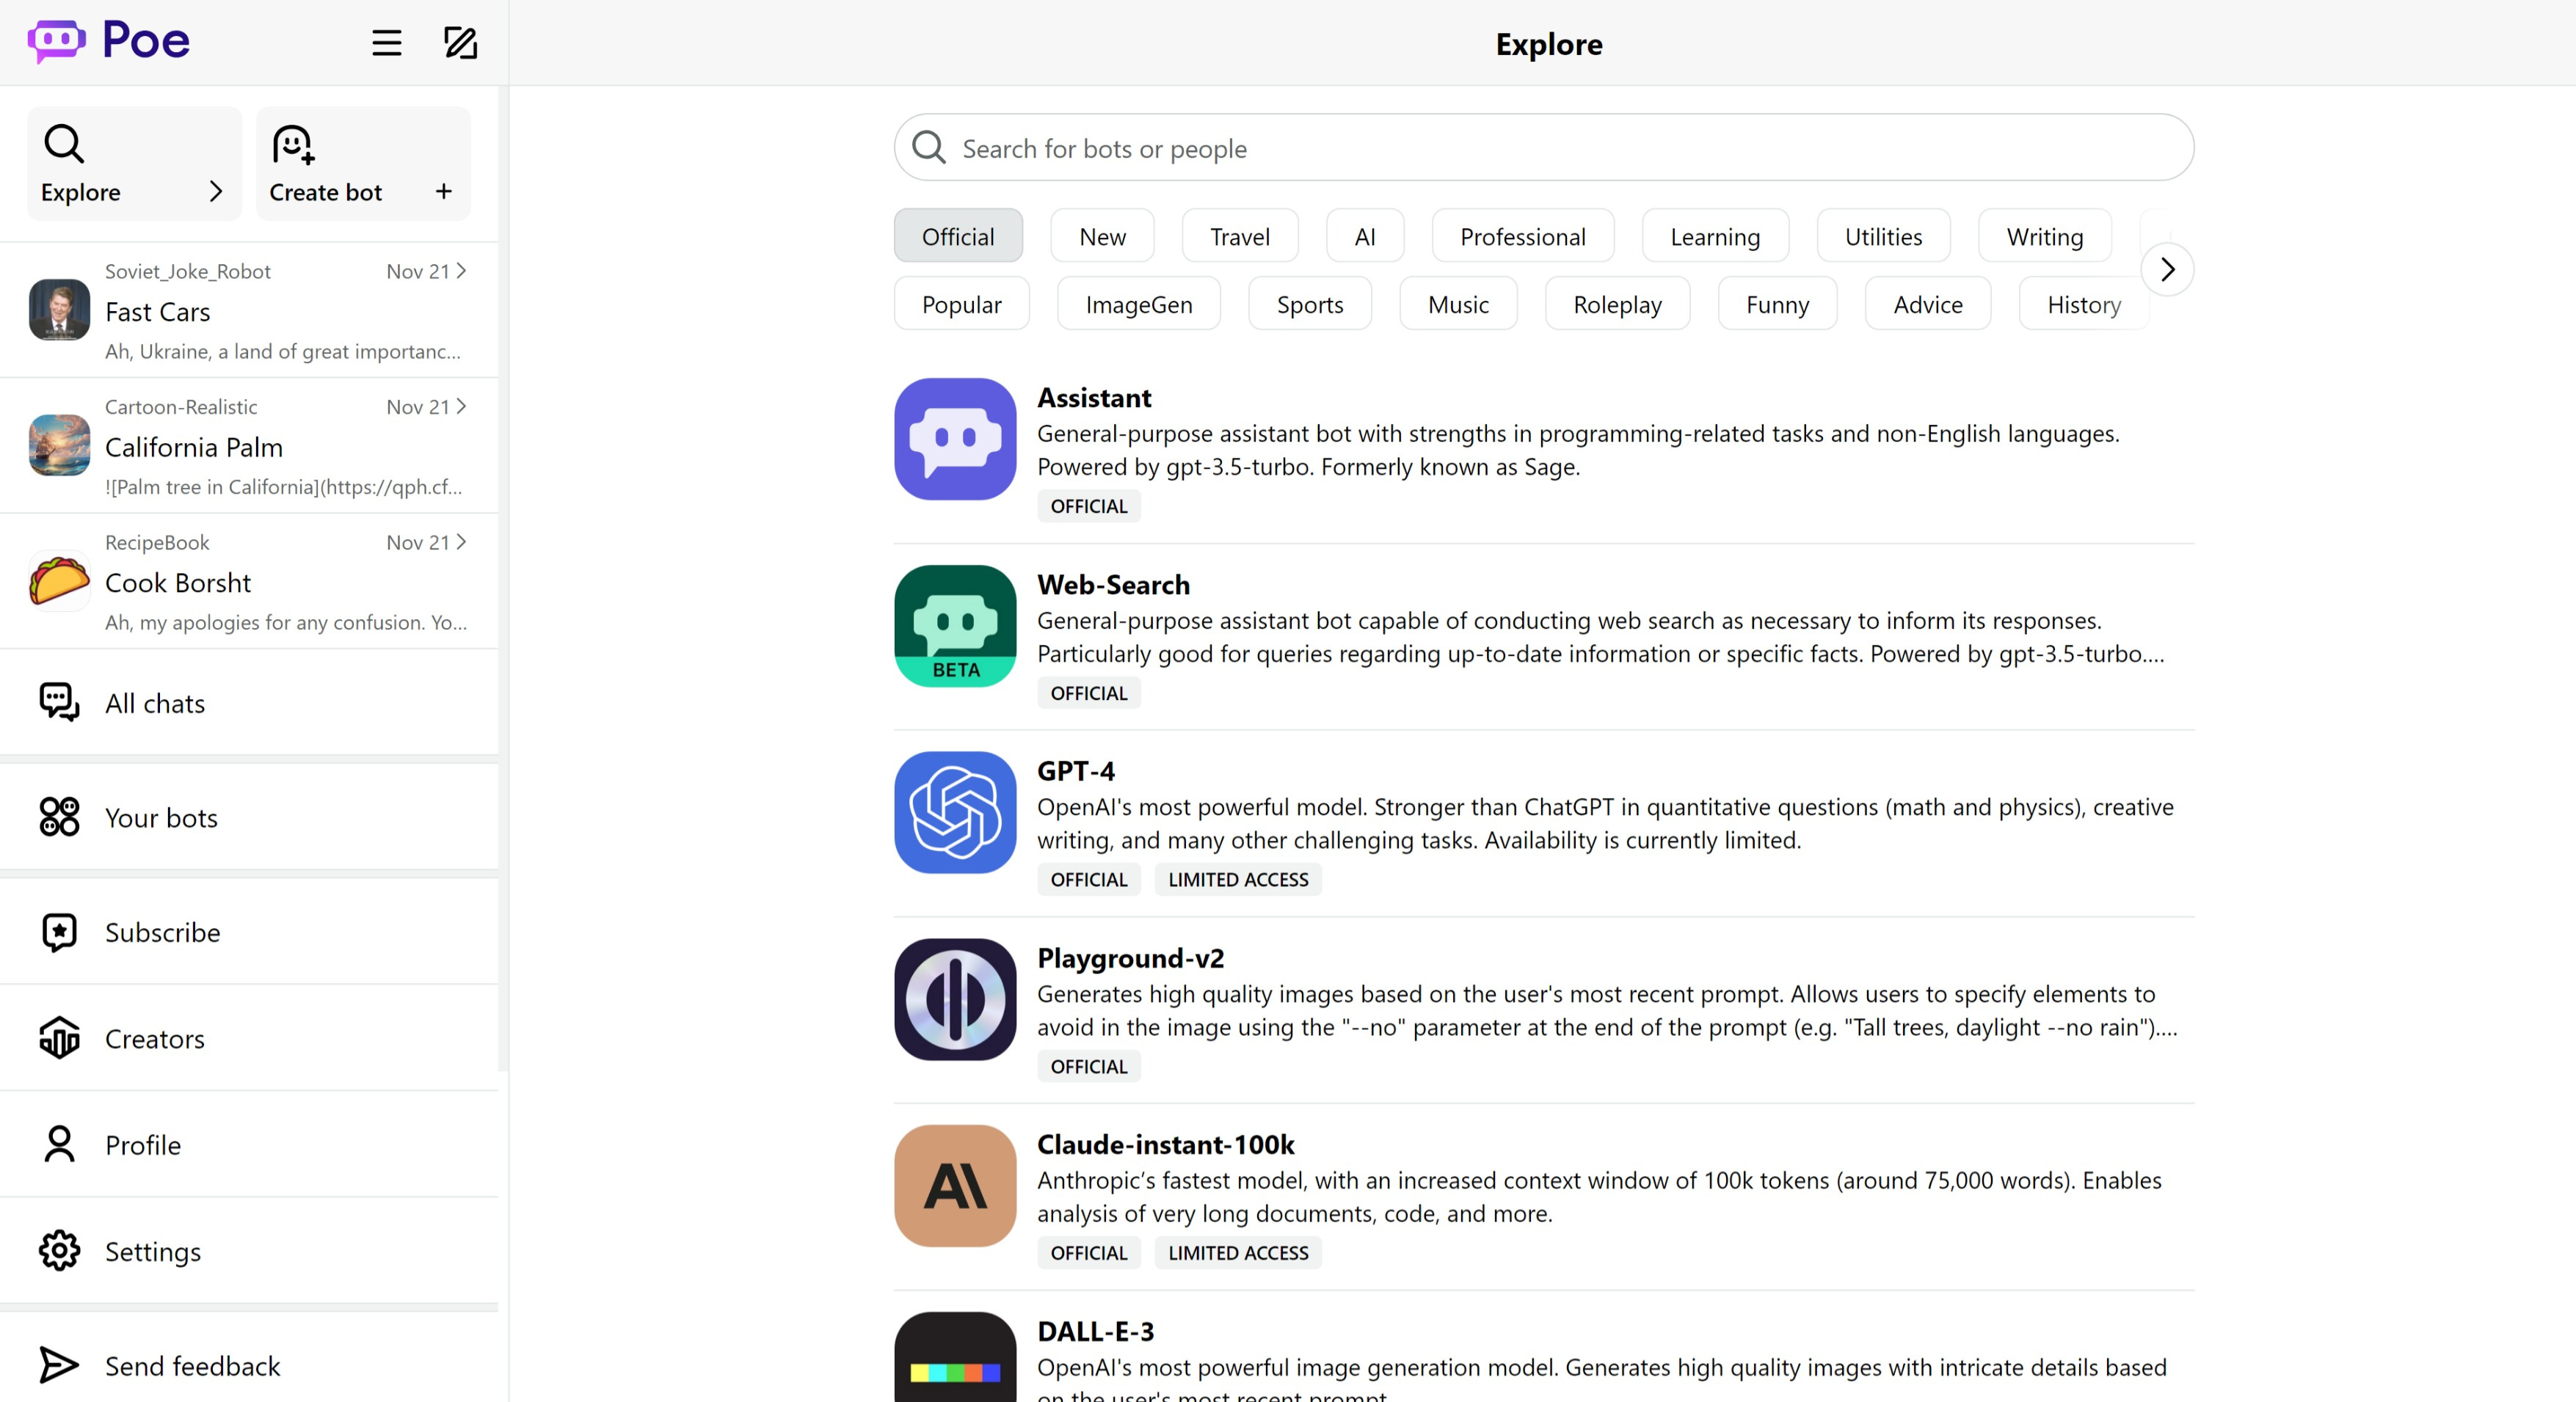Select the Official category tab

[x=958, y=236]
